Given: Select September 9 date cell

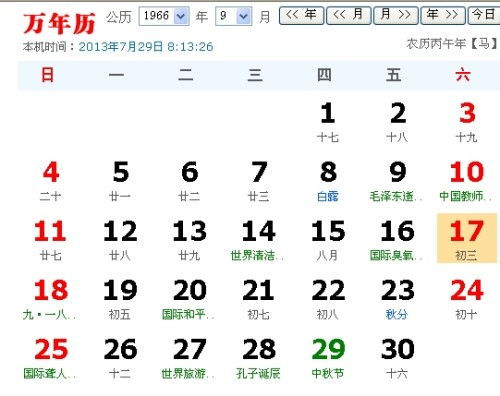Looking at the screenshot, I should [x=397, y=181].
